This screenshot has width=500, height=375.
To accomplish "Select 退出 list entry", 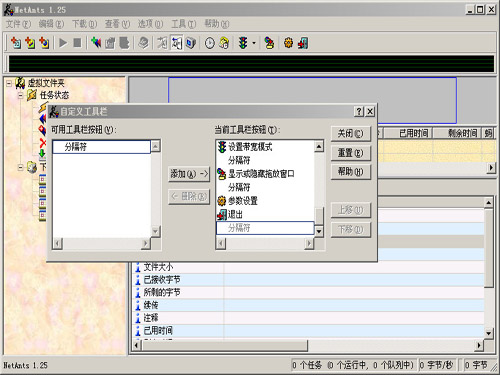I will click(x=265, y=214).
